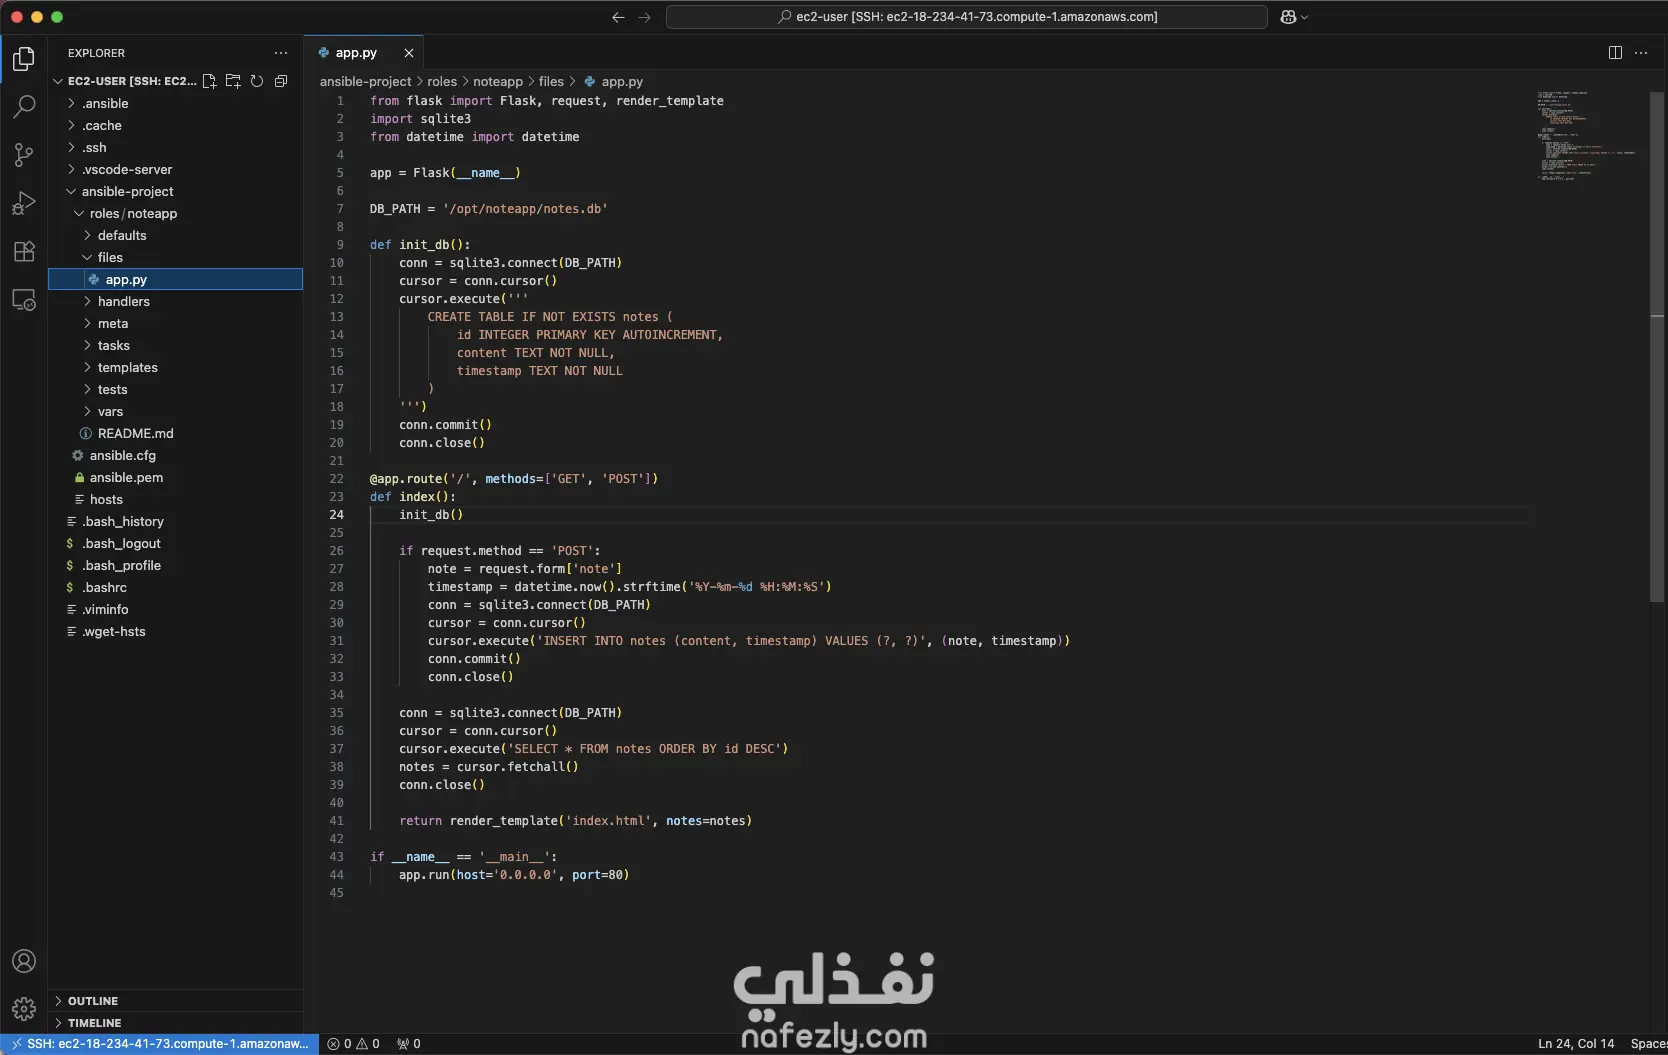
Task: Collapse all folders in Explorer
Action: pos(281,81)
